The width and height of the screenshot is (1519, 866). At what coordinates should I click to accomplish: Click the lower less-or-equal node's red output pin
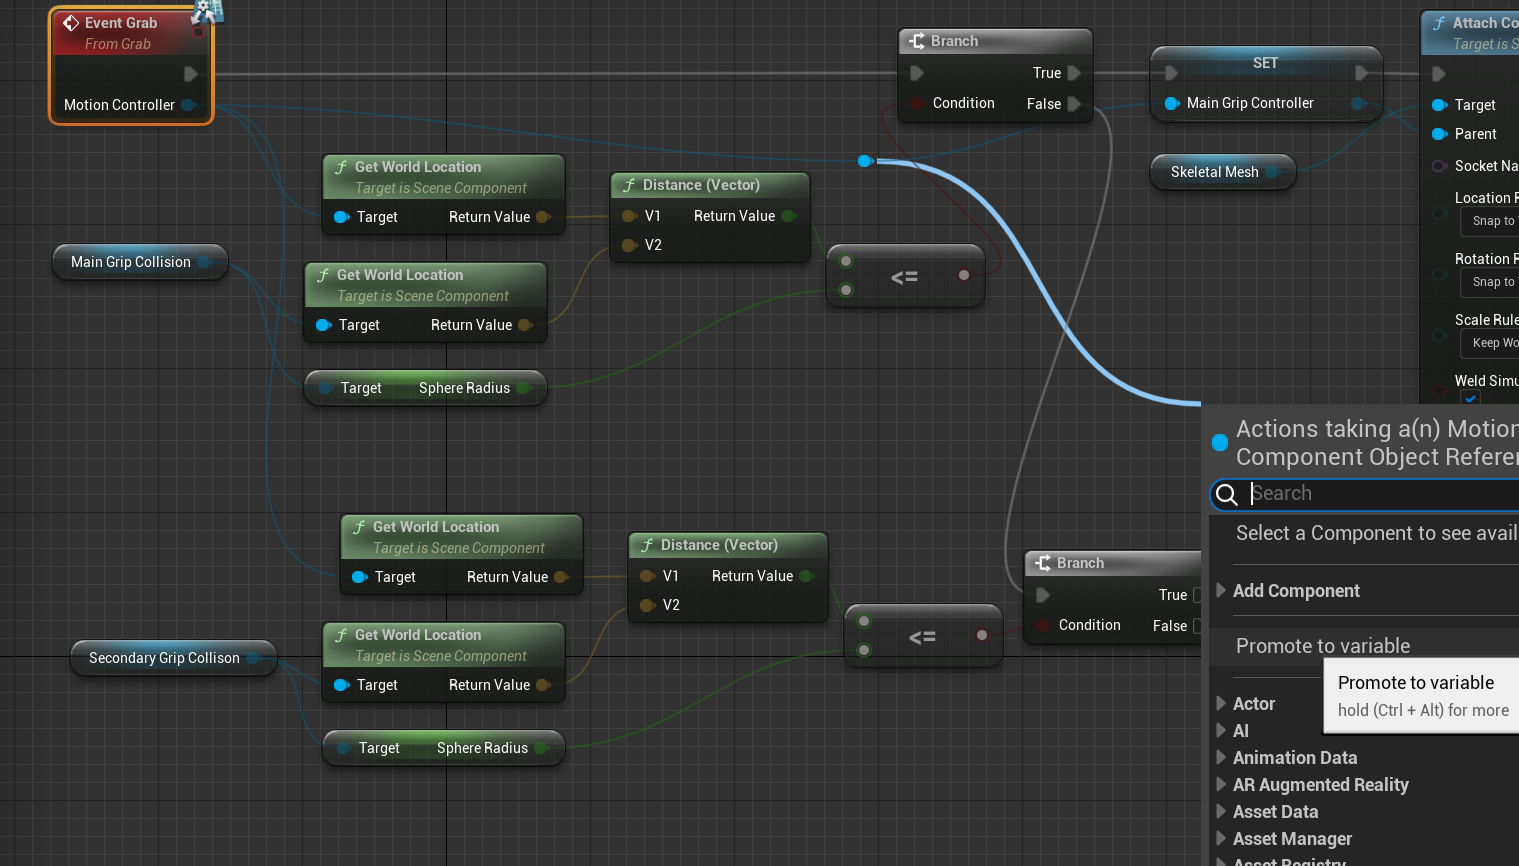point(982,635)
